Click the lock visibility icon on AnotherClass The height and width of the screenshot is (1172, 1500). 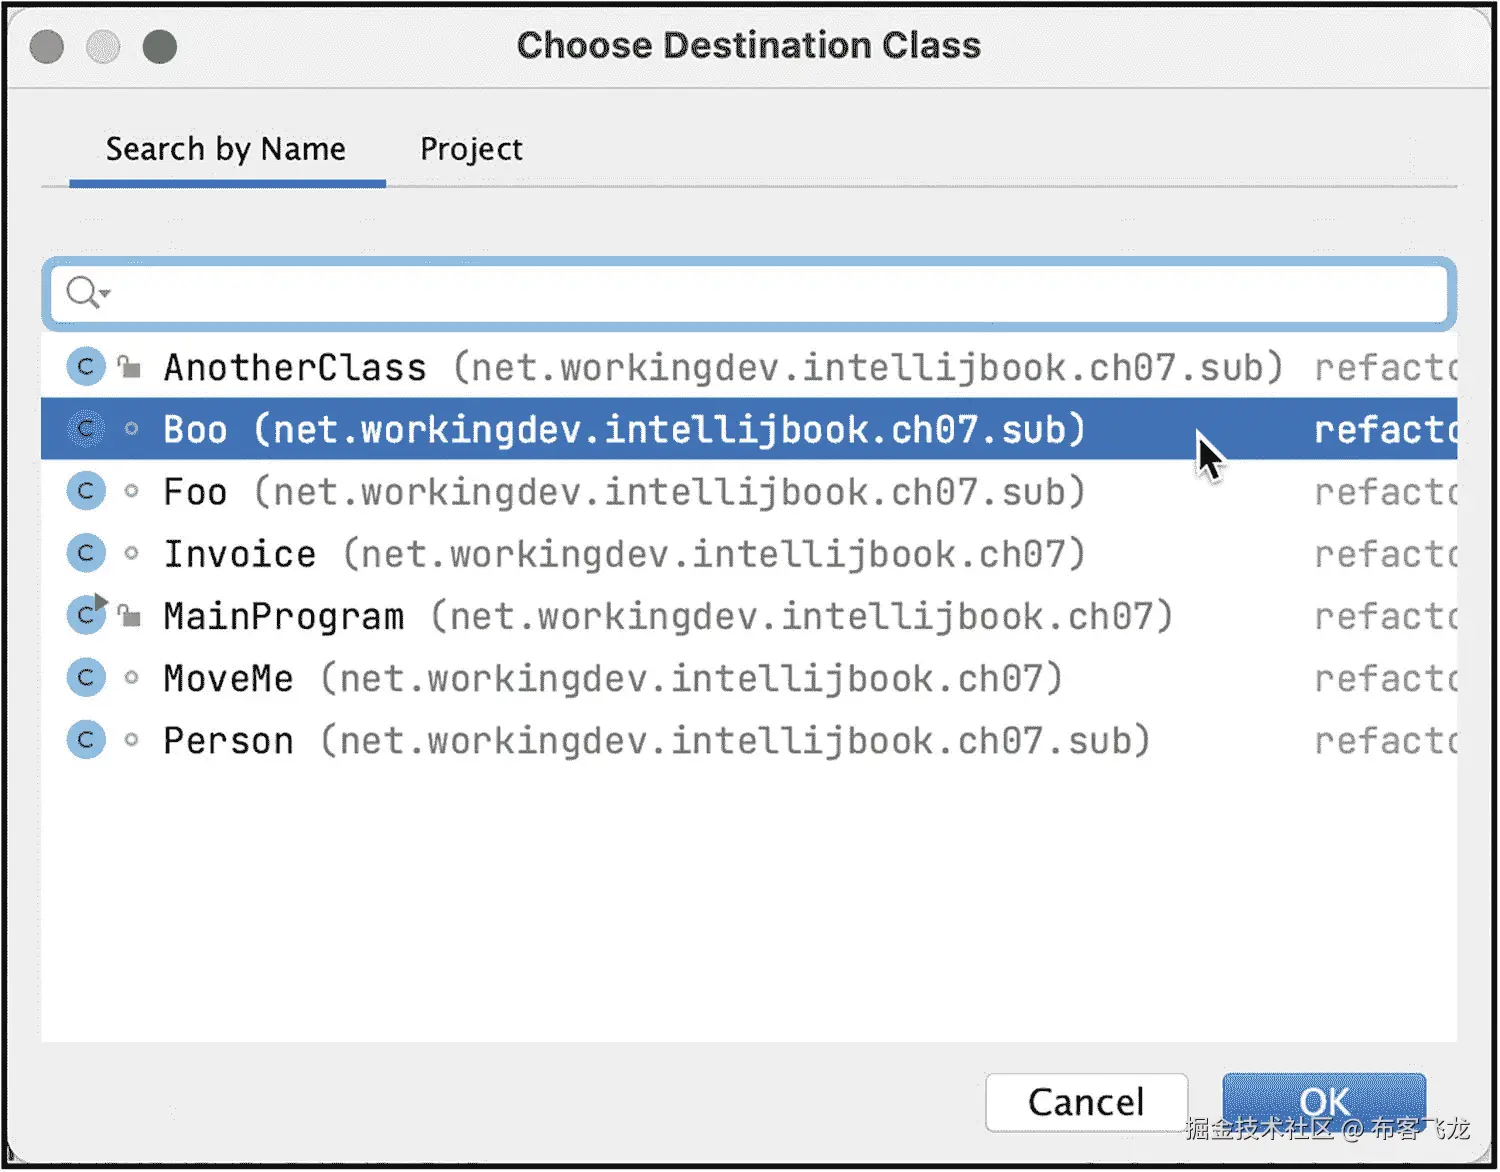[x=129, y=367]
